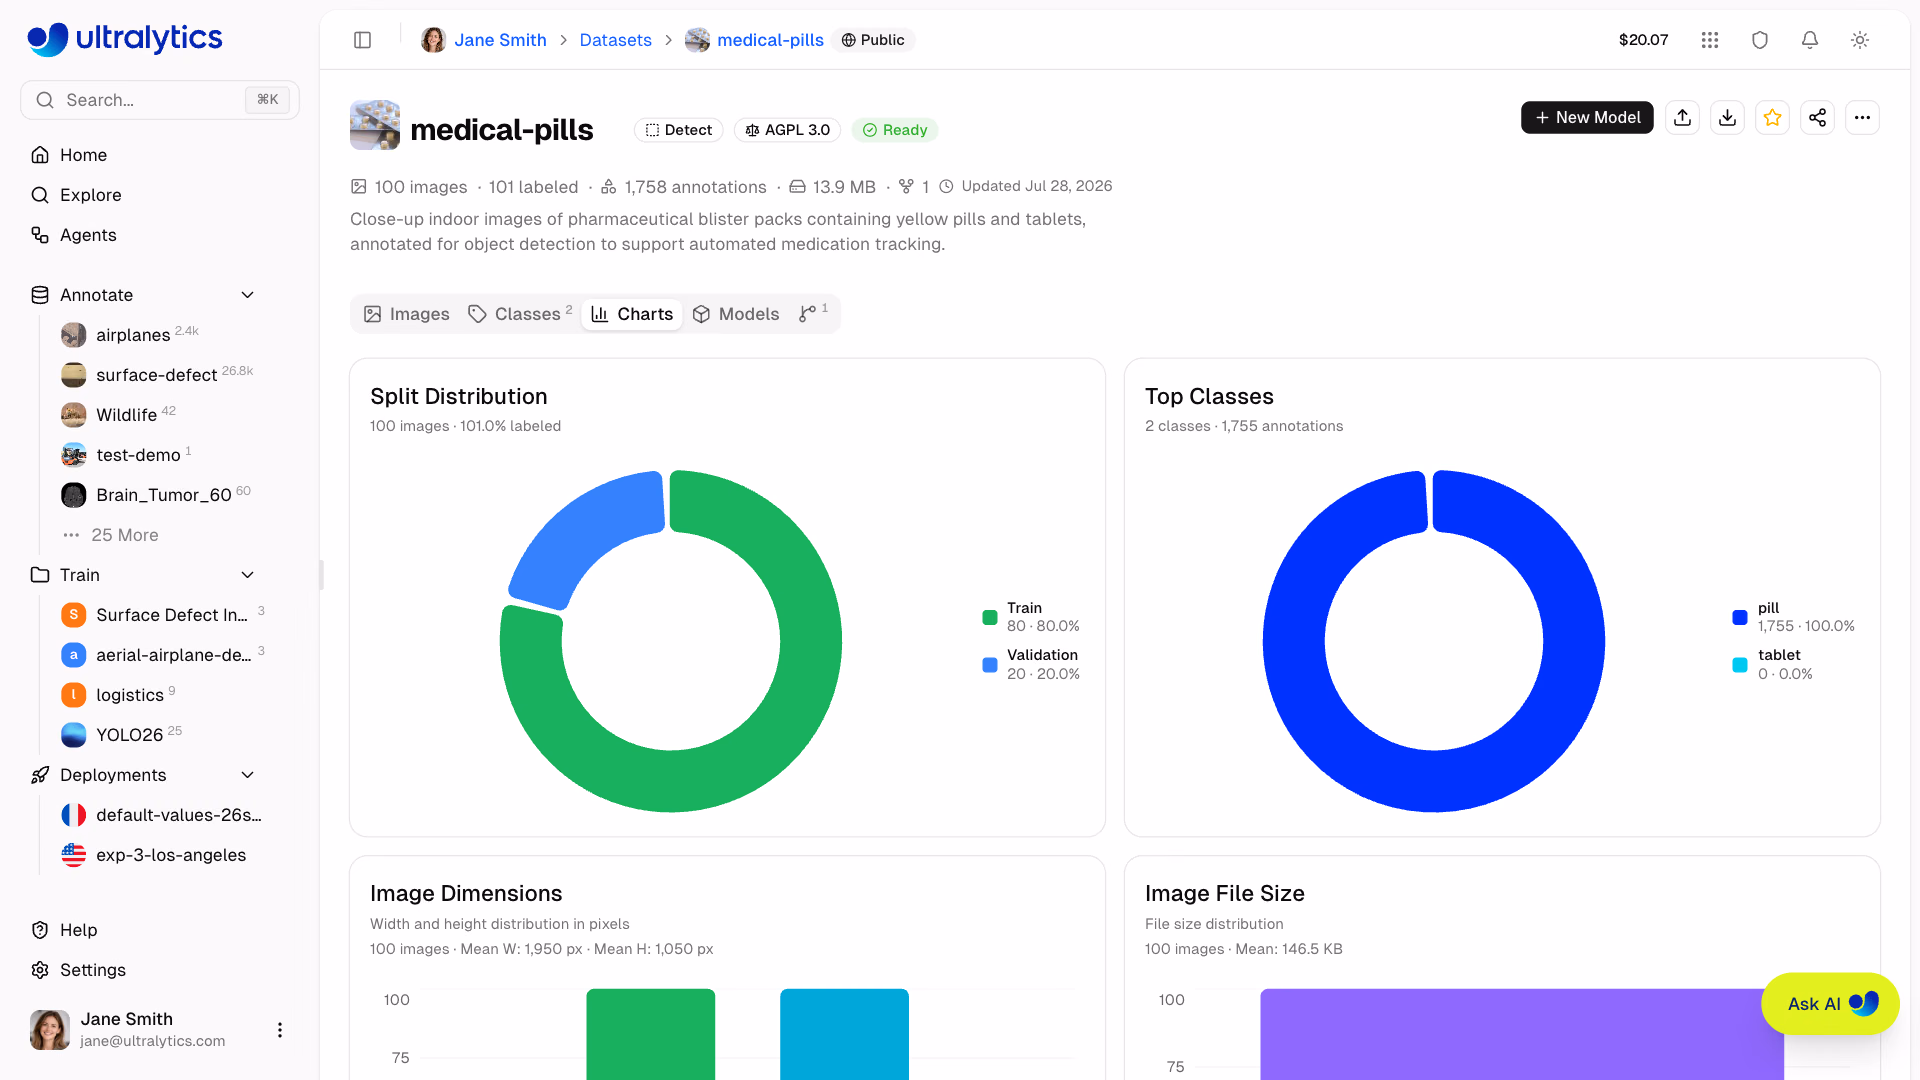Switch to the Images tab
Viewport: 1920px width, 1080px height.
[x=407, y=314]
